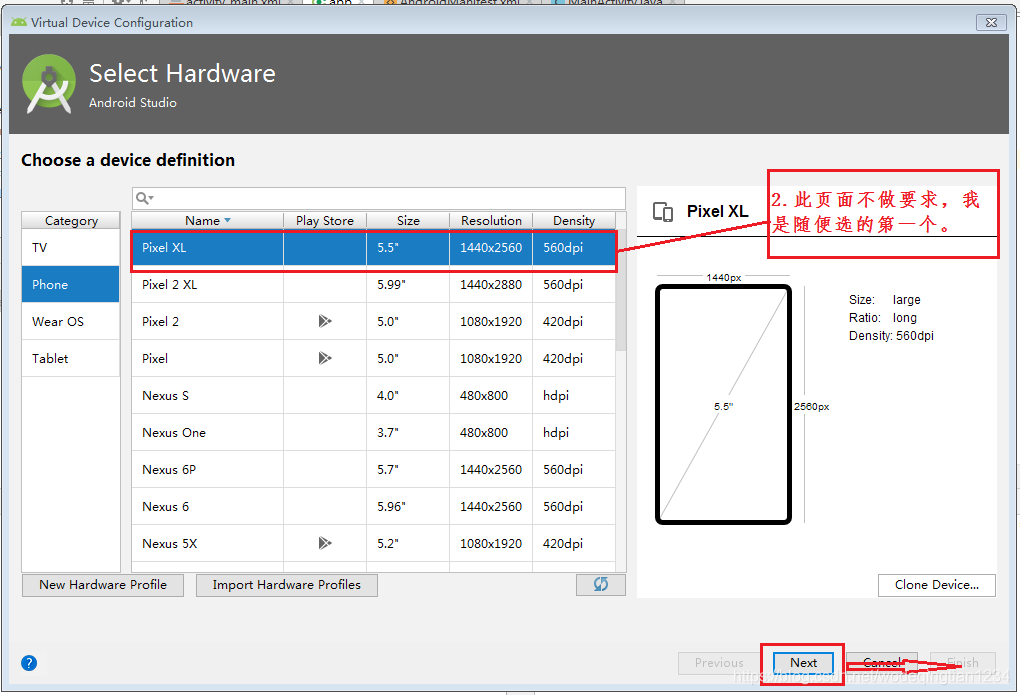The height and width of the screenshot is (695, 1020).
Task: Select the Nexus 5X device name
Action: [170, 543]
